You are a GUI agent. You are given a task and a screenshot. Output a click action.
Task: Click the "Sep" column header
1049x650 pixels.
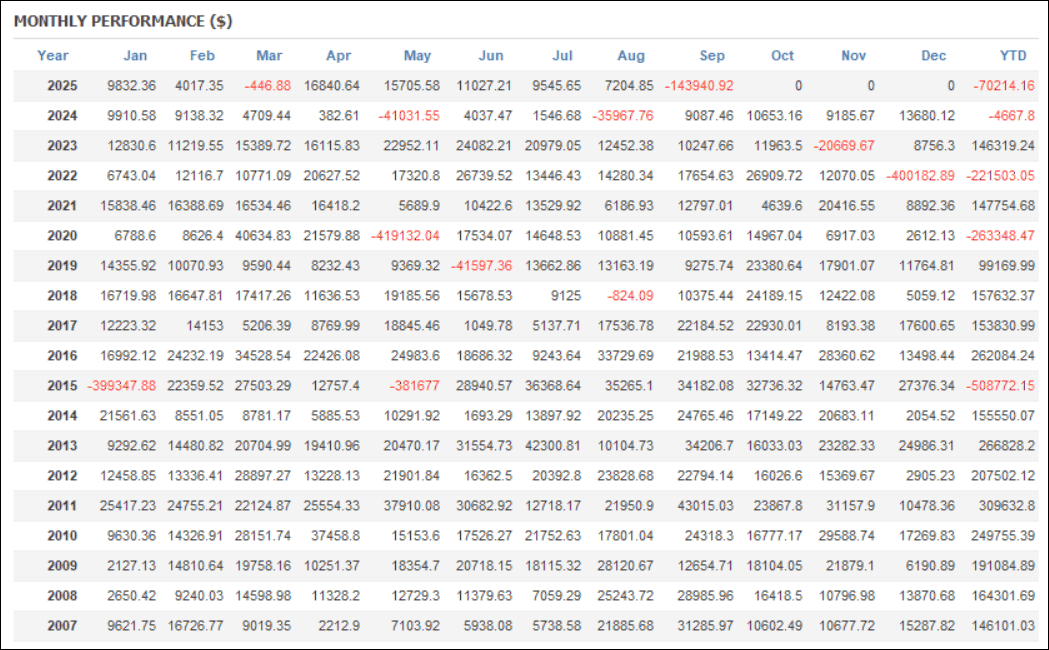(713, 56)
